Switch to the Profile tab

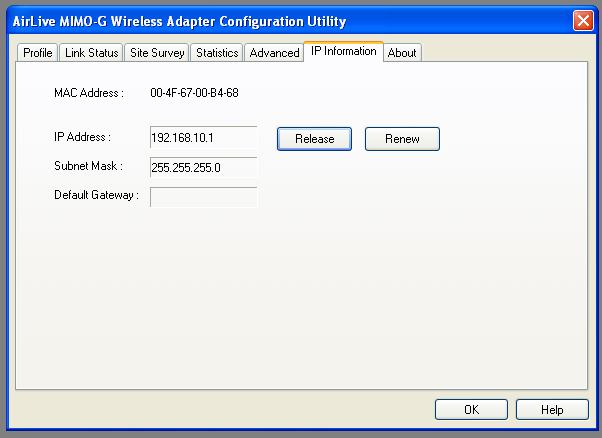point(37,53)
